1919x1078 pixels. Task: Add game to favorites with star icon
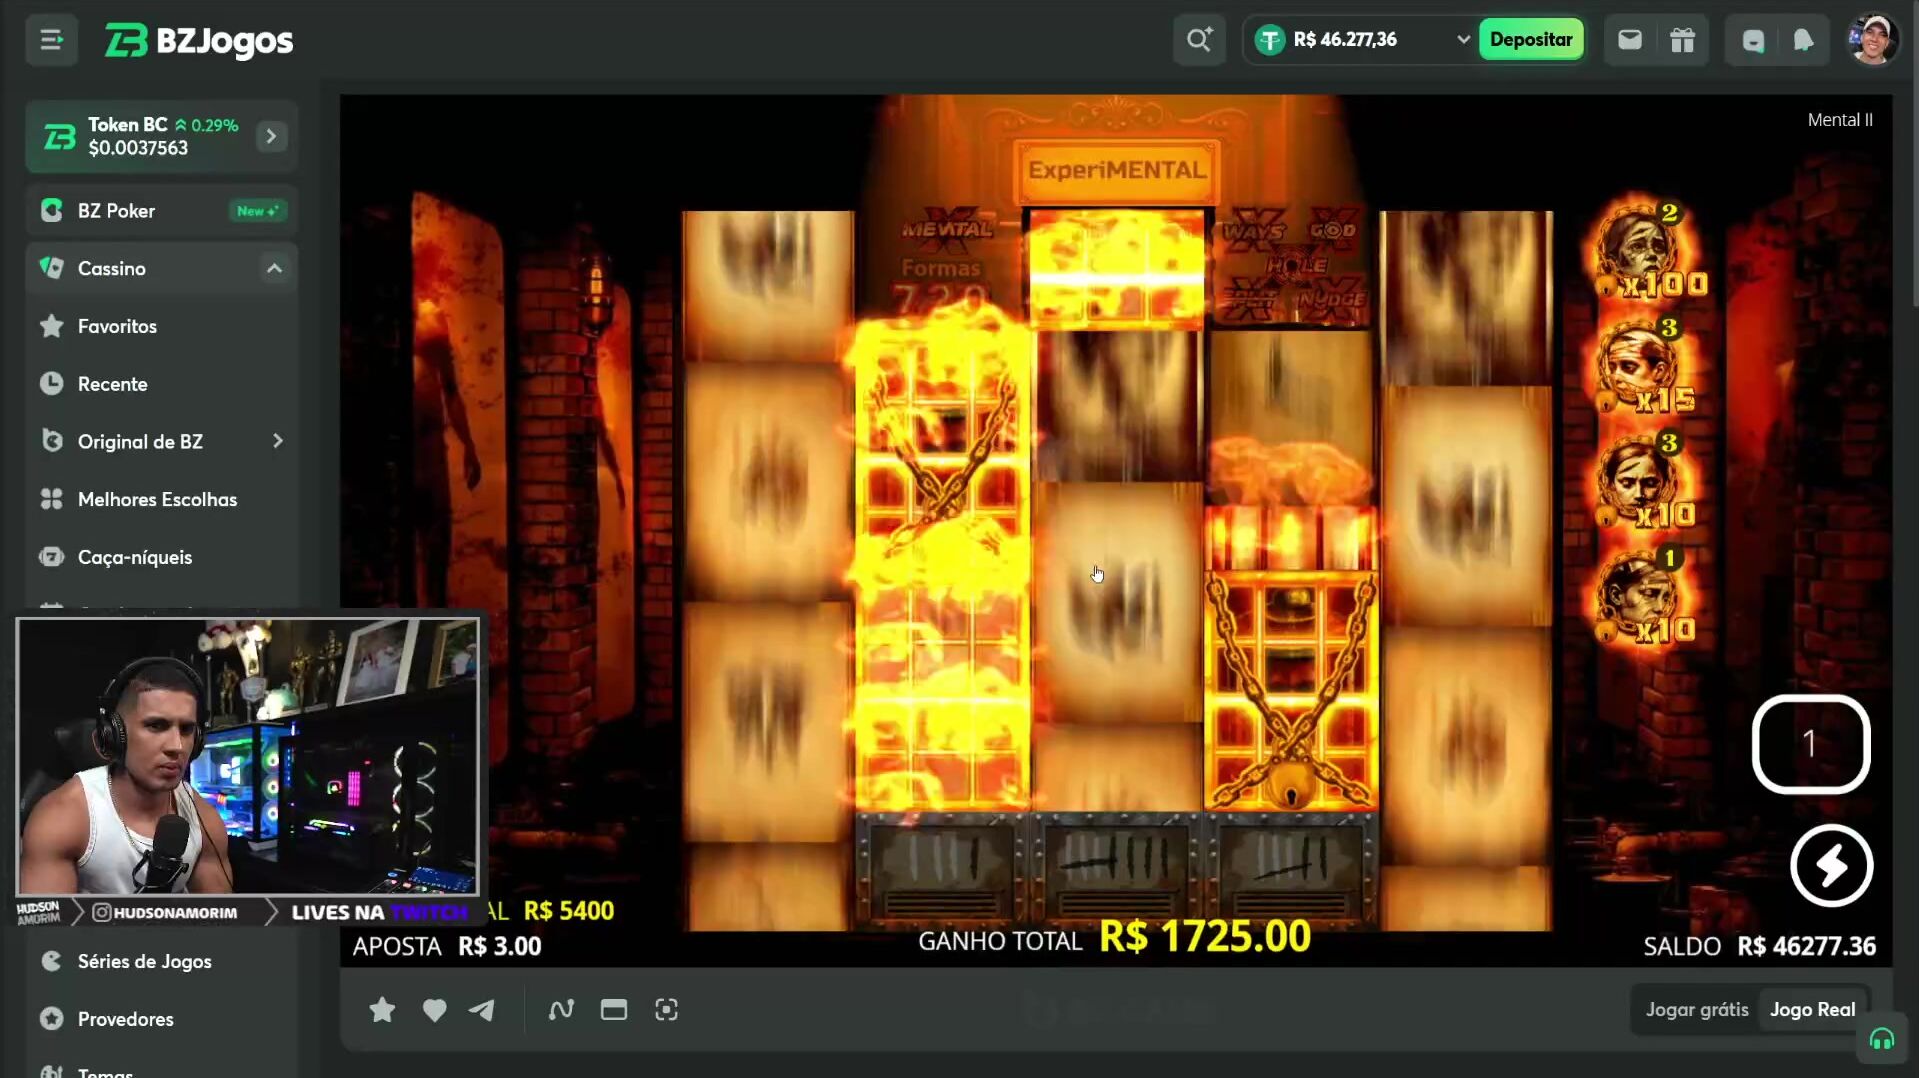coord(382,1010)
